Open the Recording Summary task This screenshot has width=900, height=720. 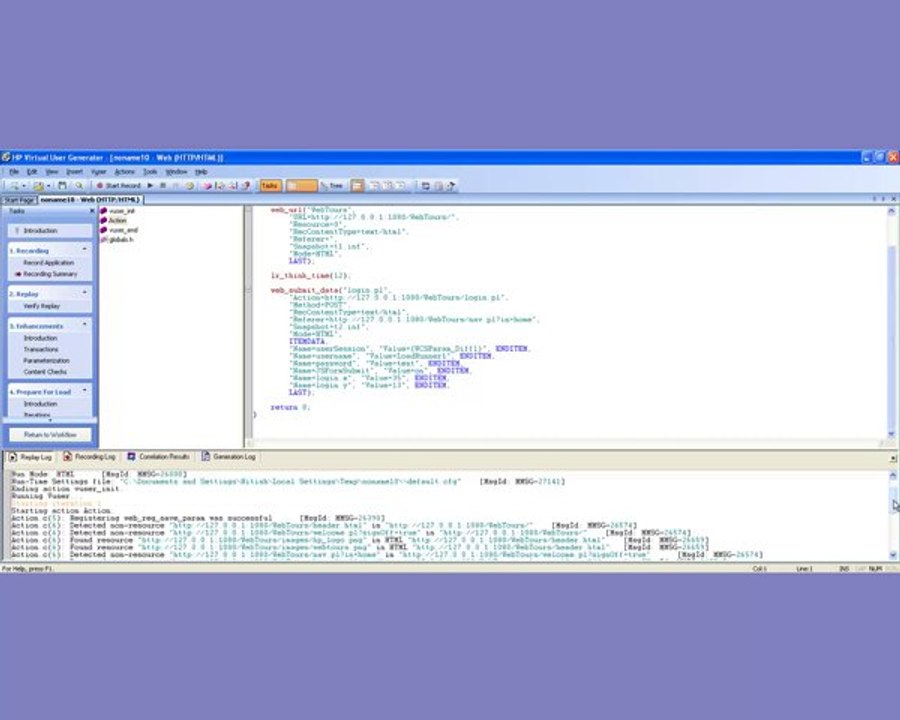point(50,274)
